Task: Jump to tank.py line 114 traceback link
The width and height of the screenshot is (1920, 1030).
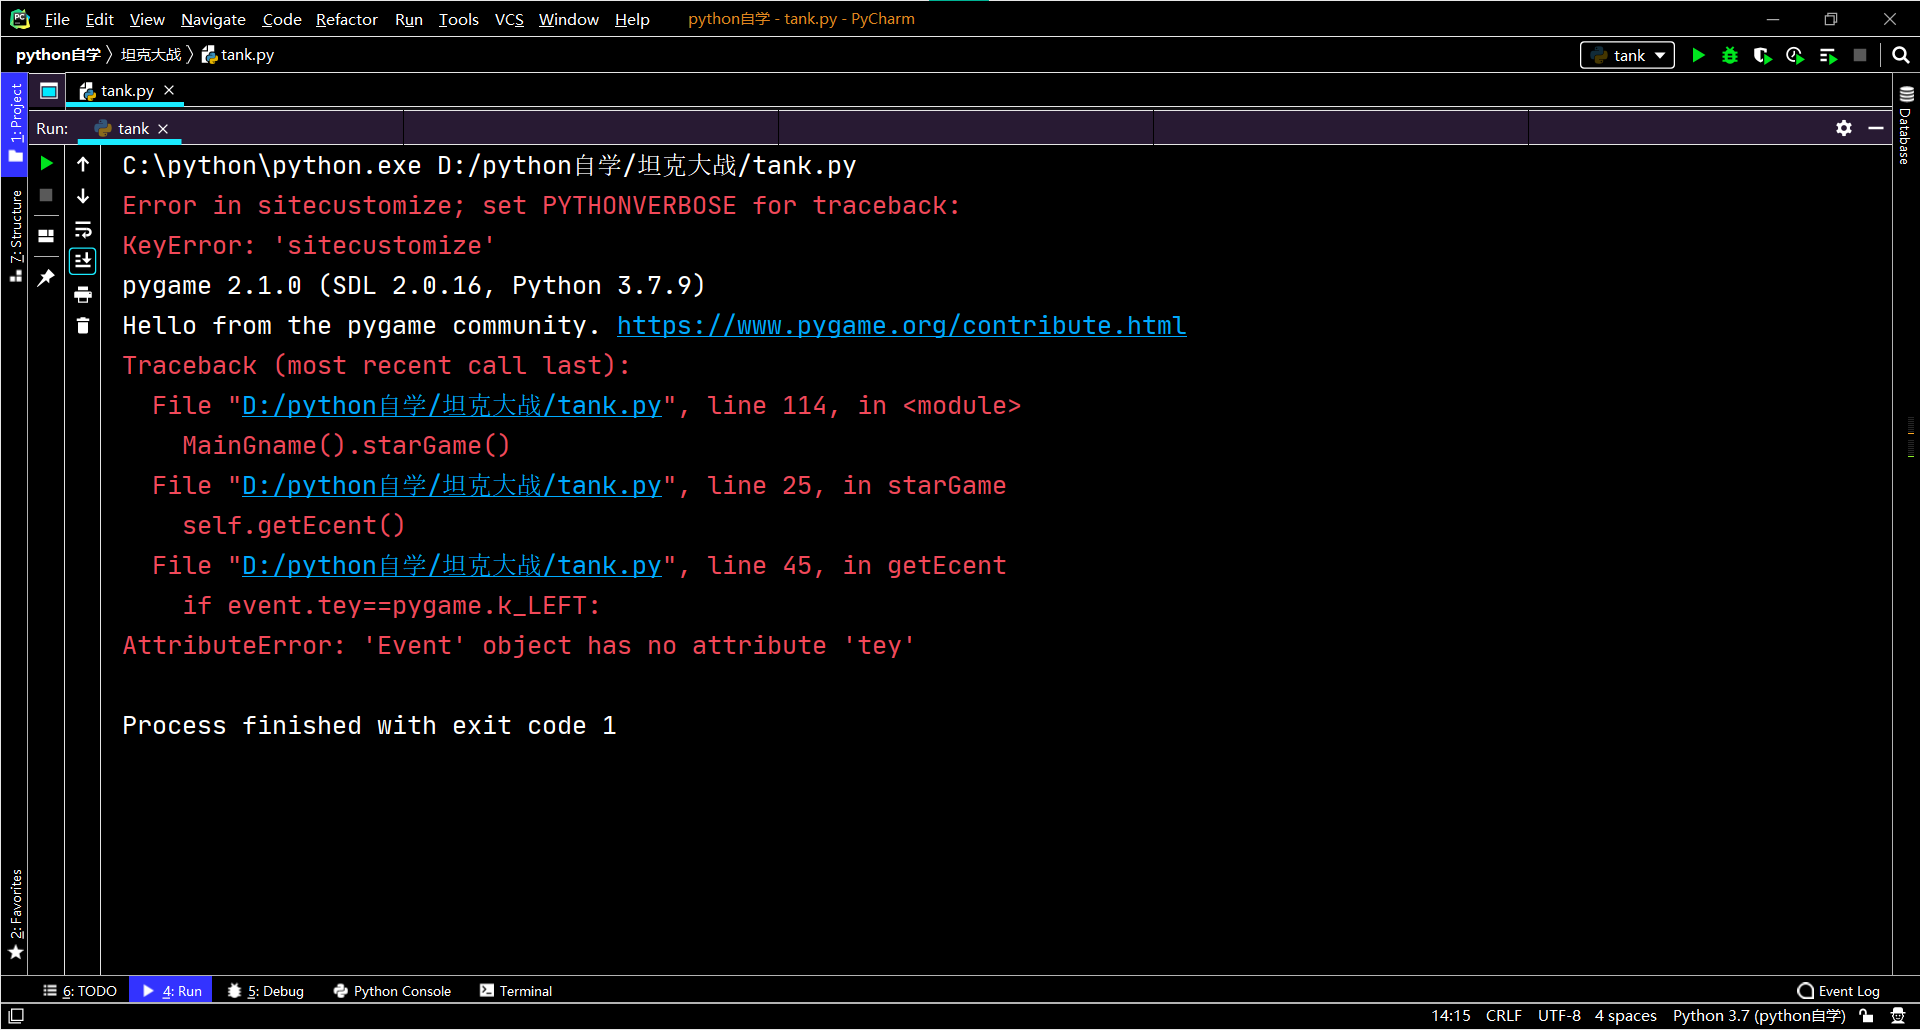Action: (451, 406)
